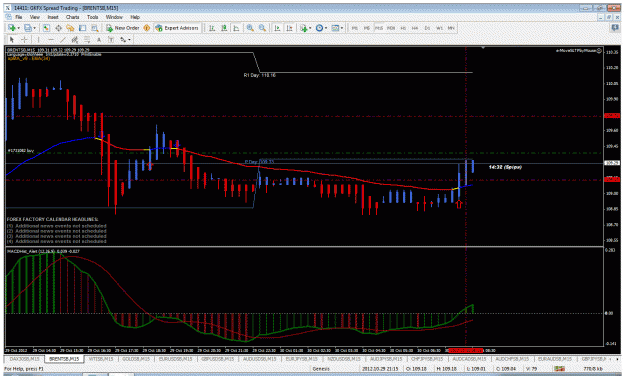Open the Periods clock icon

click(319, 28)
